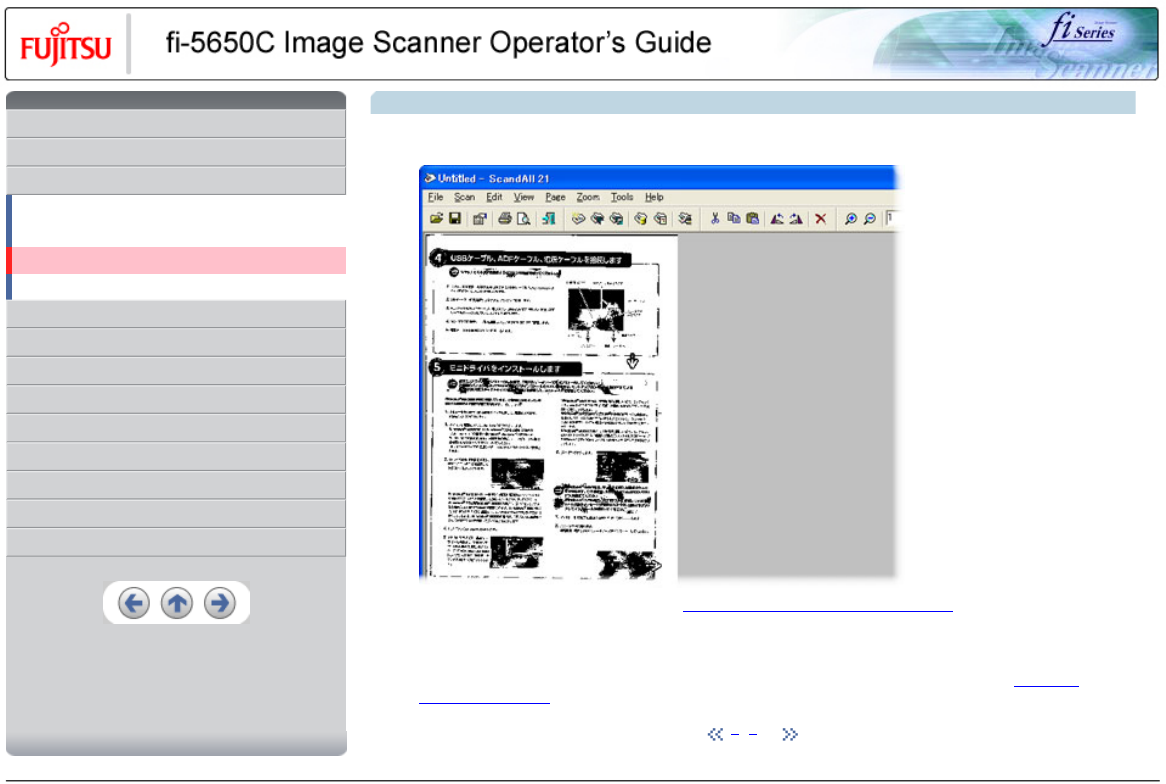This screenshot has width=1166, height=784.
Task: Click the Copy icon in ScandAll toolbar
Action: pyautogui.click(x=733, y=219)
